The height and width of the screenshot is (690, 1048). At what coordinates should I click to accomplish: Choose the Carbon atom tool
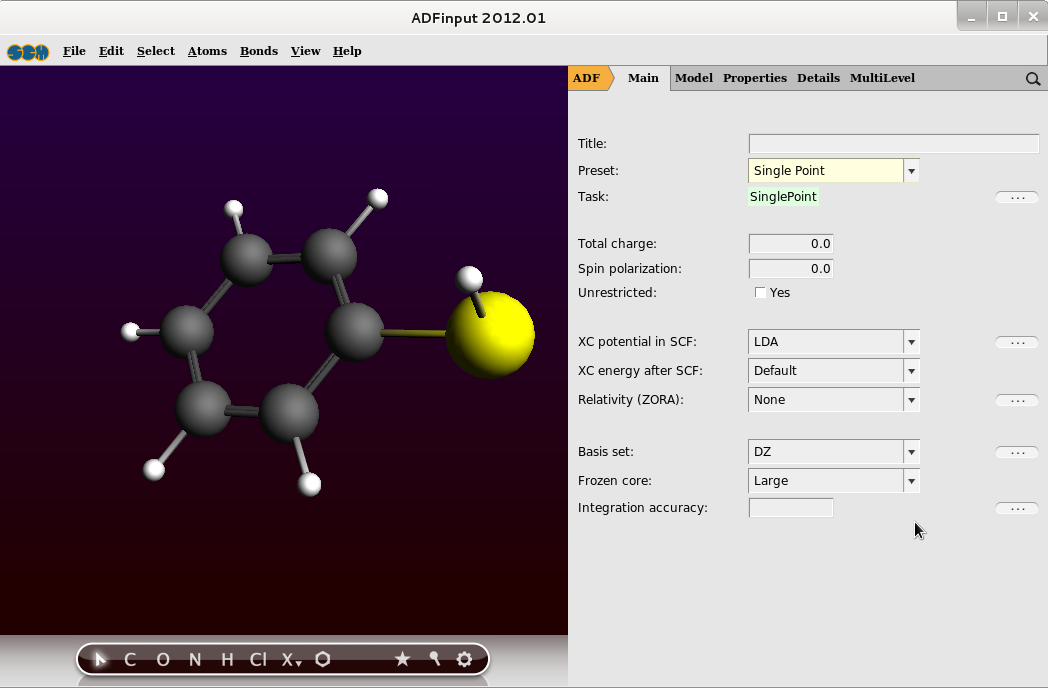[x=130, y=659]
